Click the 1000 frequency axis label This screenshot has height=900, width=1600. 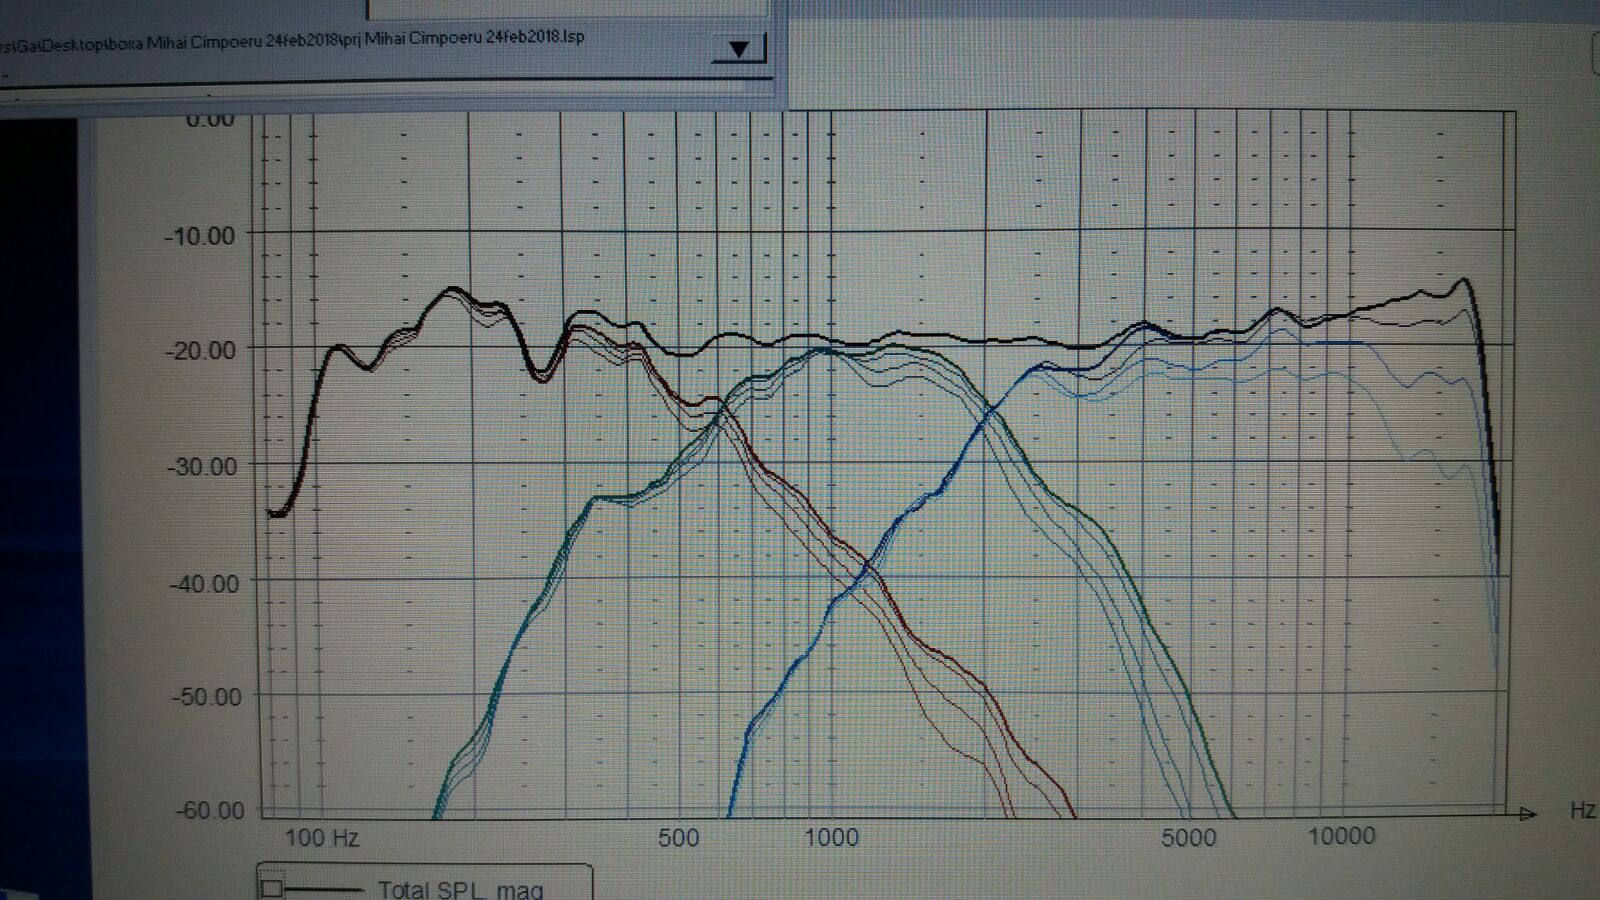coord(831,837)
